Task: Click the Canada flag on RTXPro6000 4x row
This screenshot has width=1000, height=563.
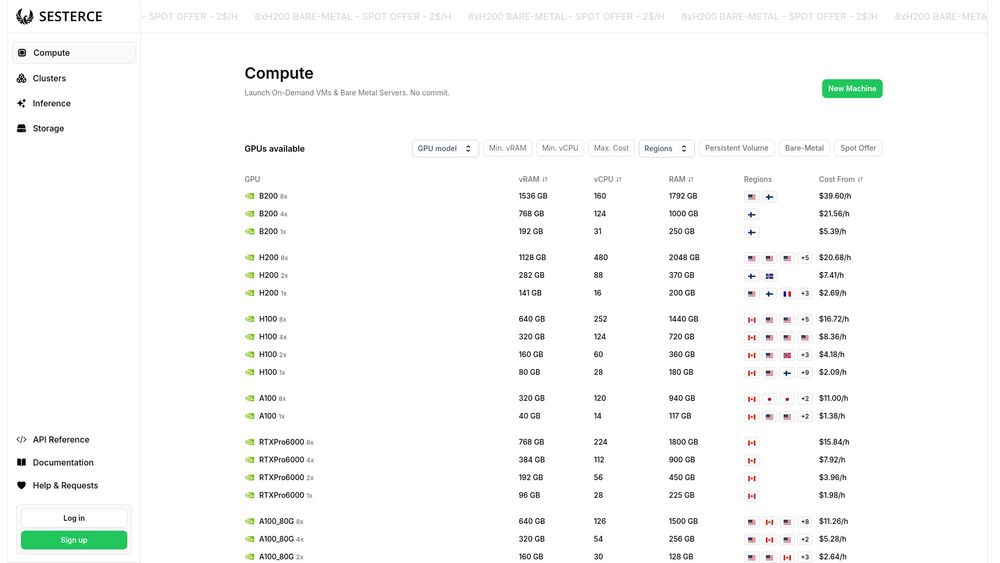Action: coord(752,460)
